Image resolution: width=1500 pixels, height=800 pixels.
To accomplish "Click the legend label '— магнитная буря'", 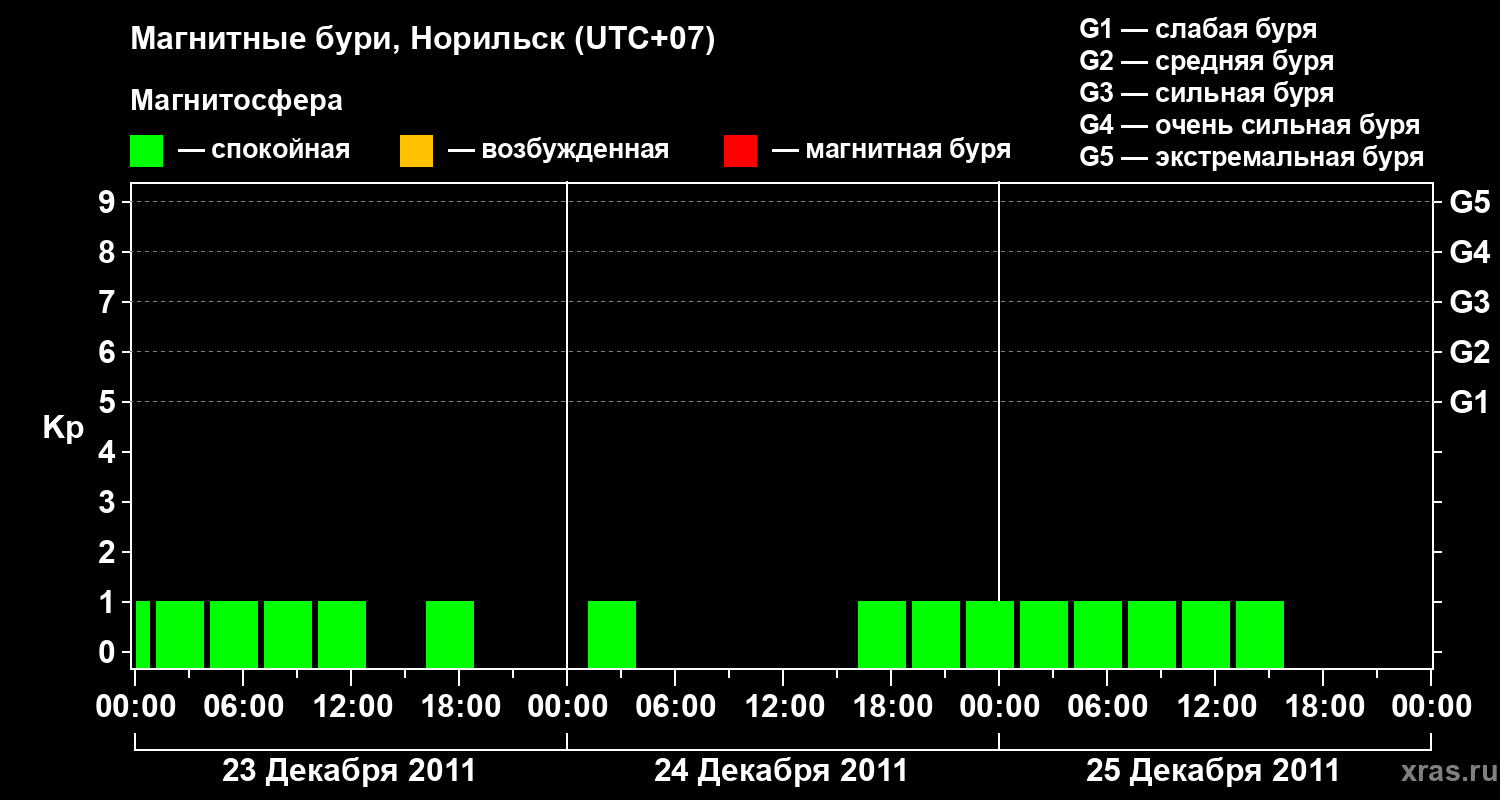I will pos(892,150).
